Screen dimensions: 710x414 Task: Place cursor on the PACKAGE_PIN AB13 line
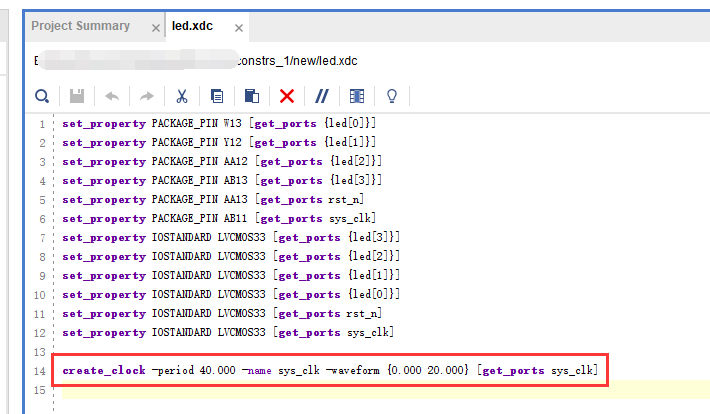click(222, 180)
